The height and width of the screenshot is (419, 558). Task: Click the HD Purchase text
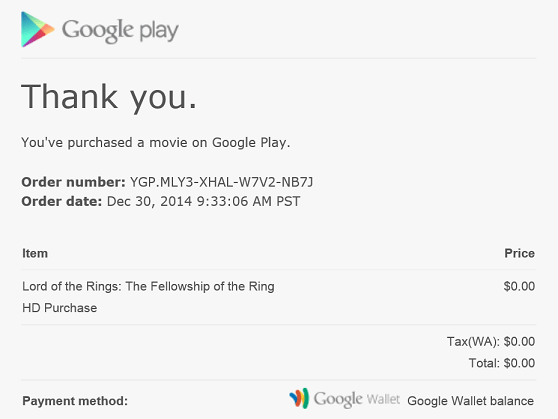pos(59,308)
